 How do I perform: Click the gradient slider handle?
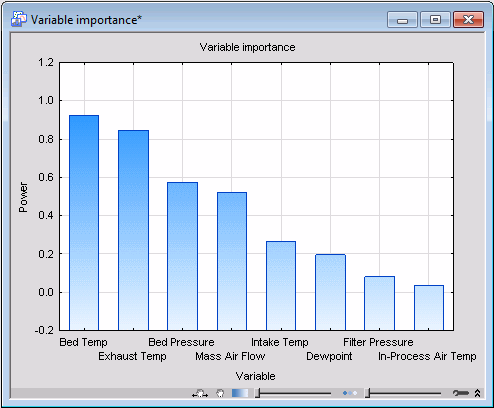pyautogui.click(x=257, y=393)
